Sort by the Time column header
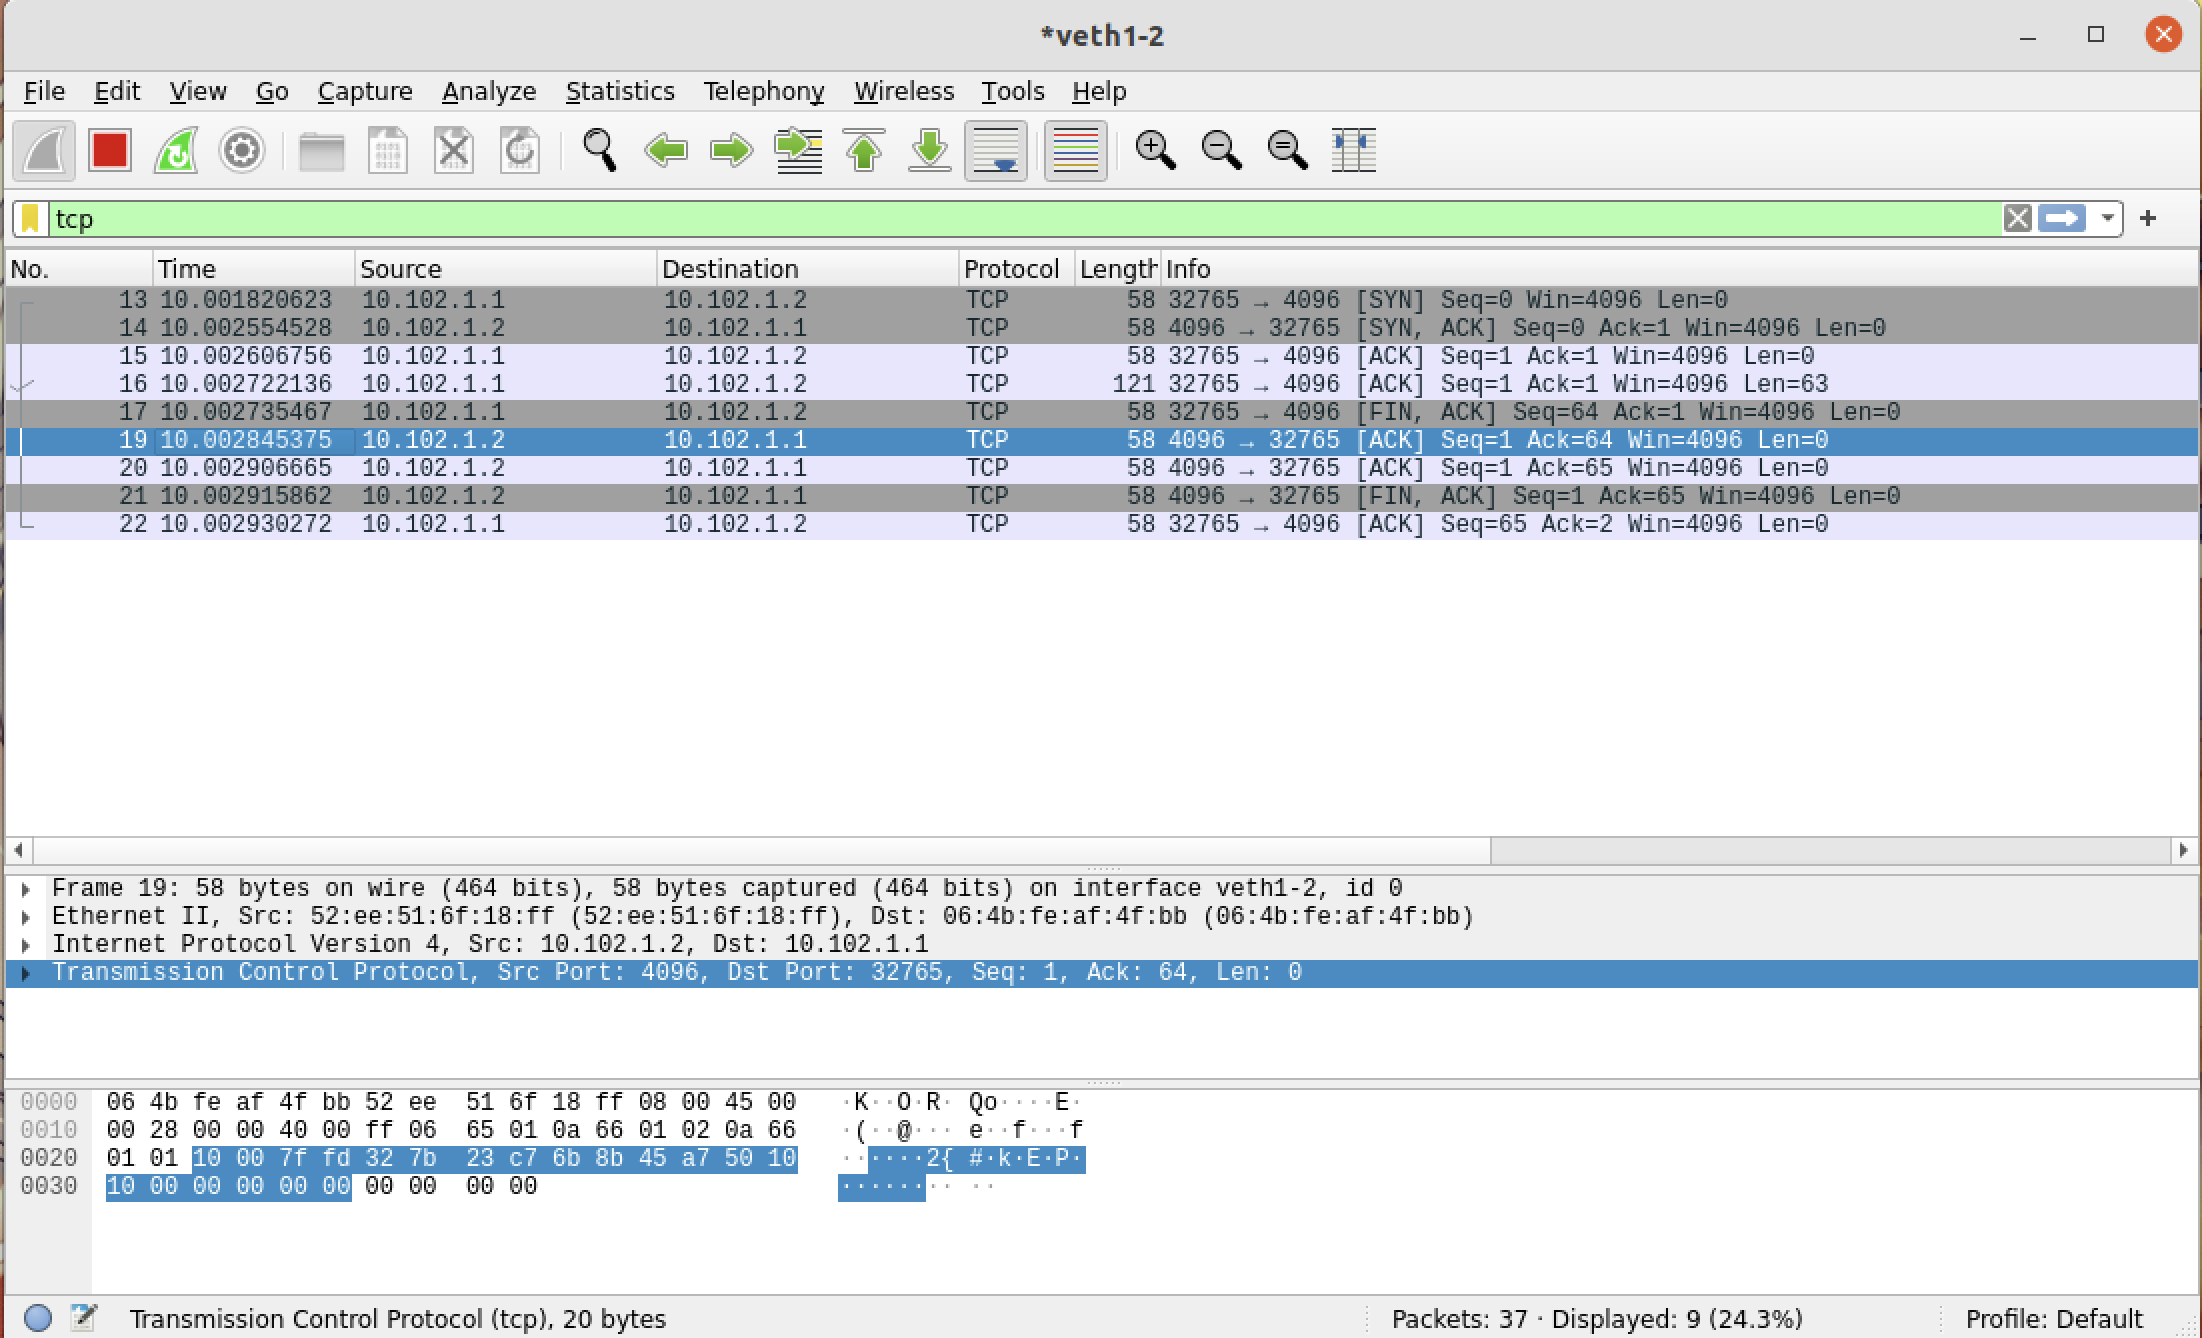This screenshot has height=1338, width=2202. click(254, 269)
